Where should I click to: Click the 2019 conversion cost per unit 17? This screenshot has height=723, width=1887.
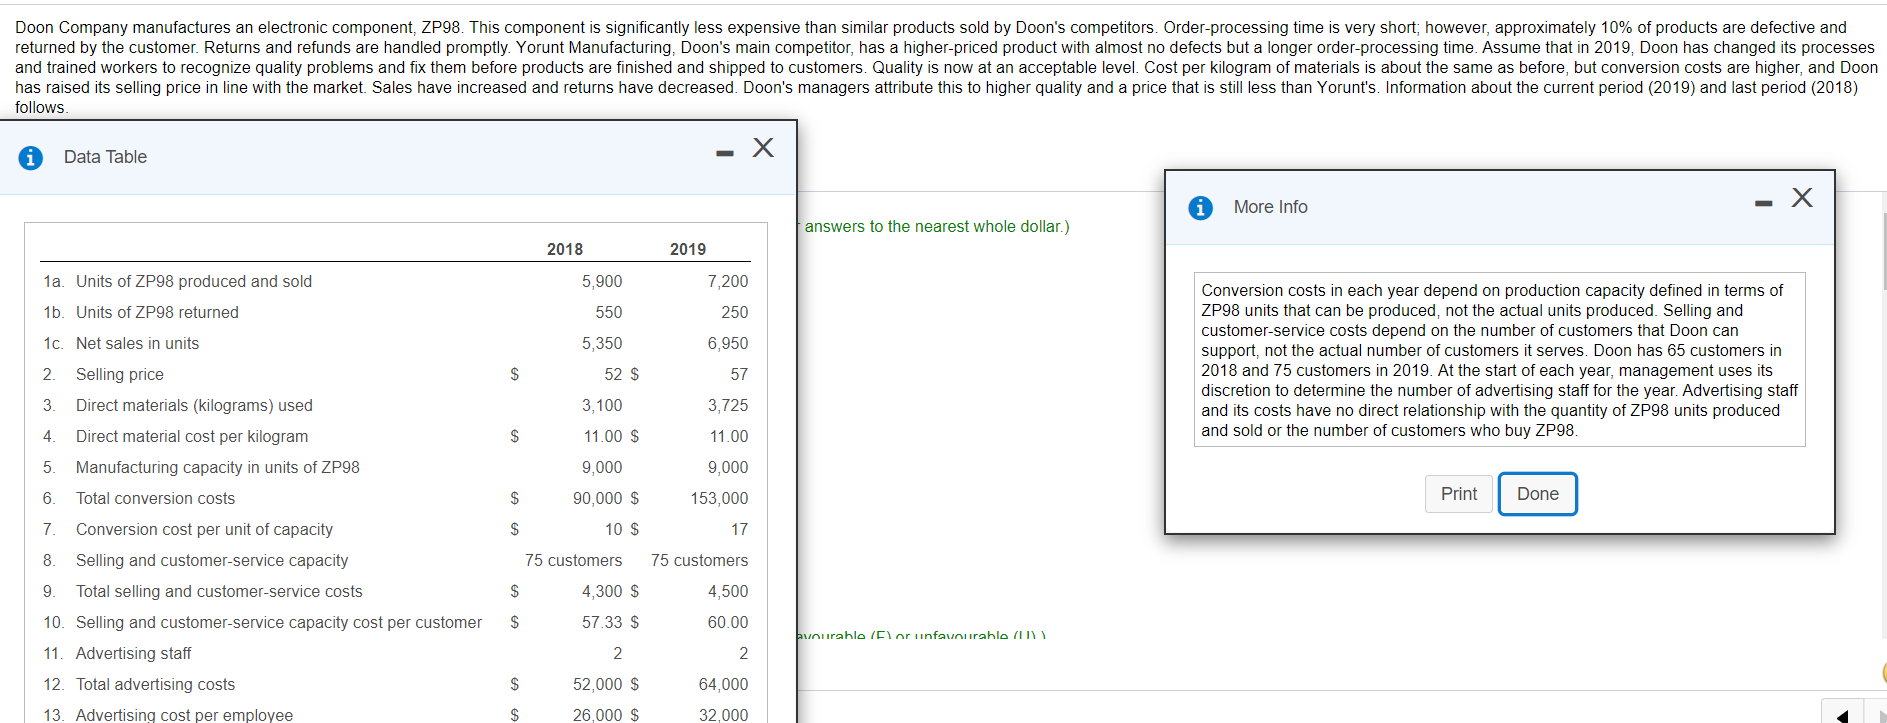[x=739, y=530]
